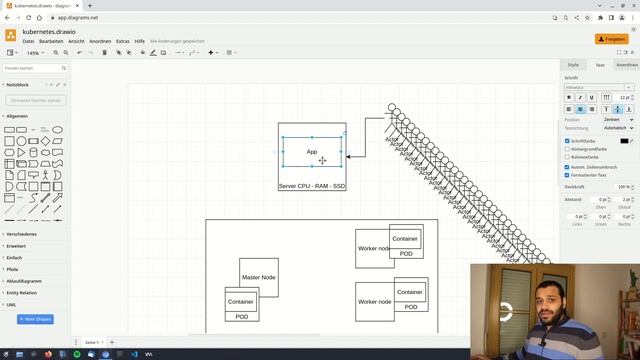
Task: Open the Anordnen menu
Action: [x=100, y=41]
